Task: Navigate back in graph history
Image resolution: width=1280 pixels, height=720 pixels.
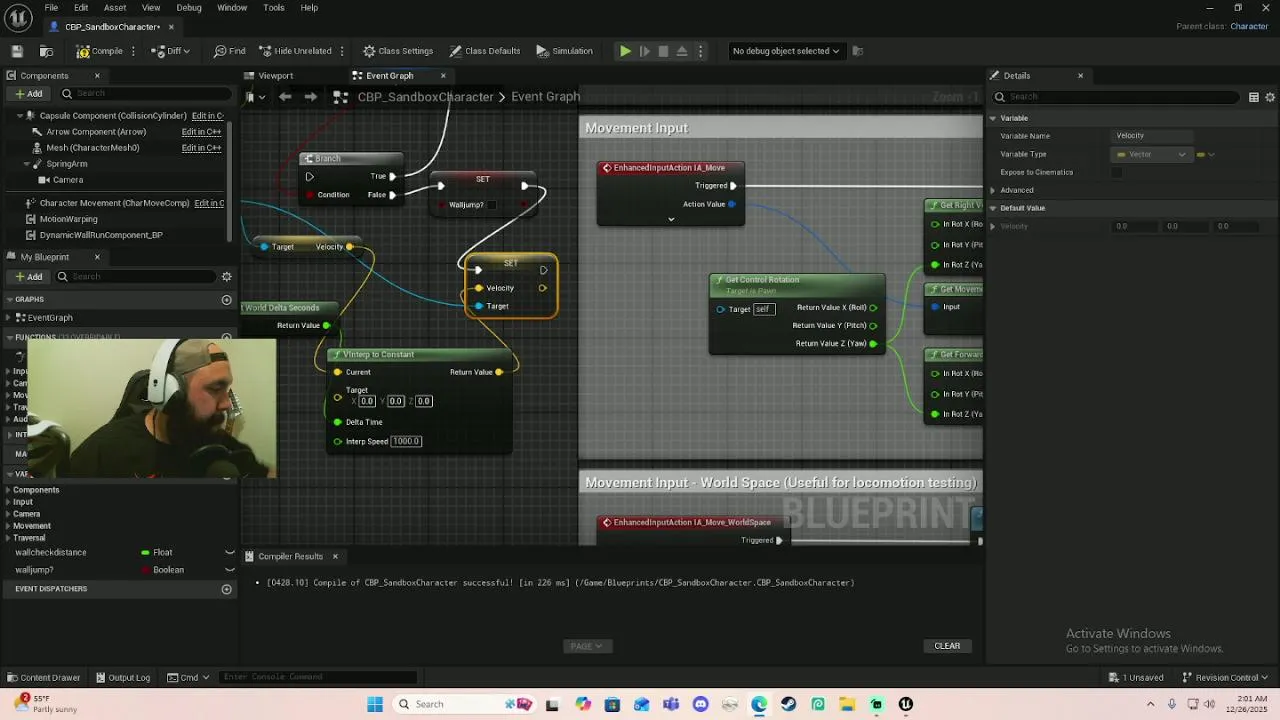Action: 285,97
